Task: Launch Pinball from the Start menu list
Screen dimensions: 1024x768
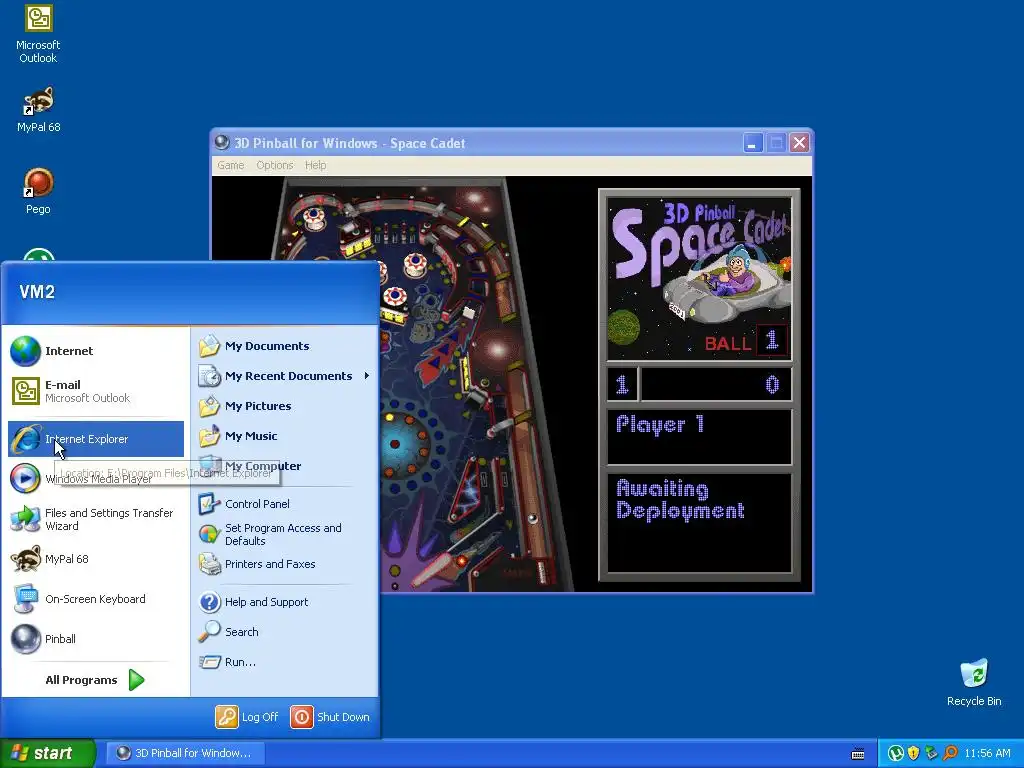Action: pos(96,639)
